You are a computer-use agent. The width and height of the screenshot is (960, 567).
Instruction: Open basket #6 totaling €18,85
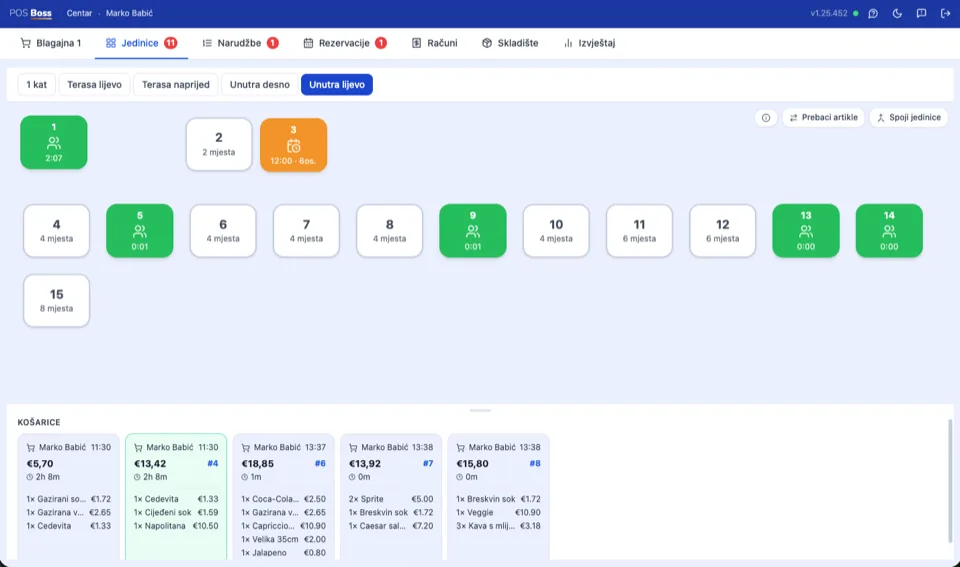tap(283, 497)
